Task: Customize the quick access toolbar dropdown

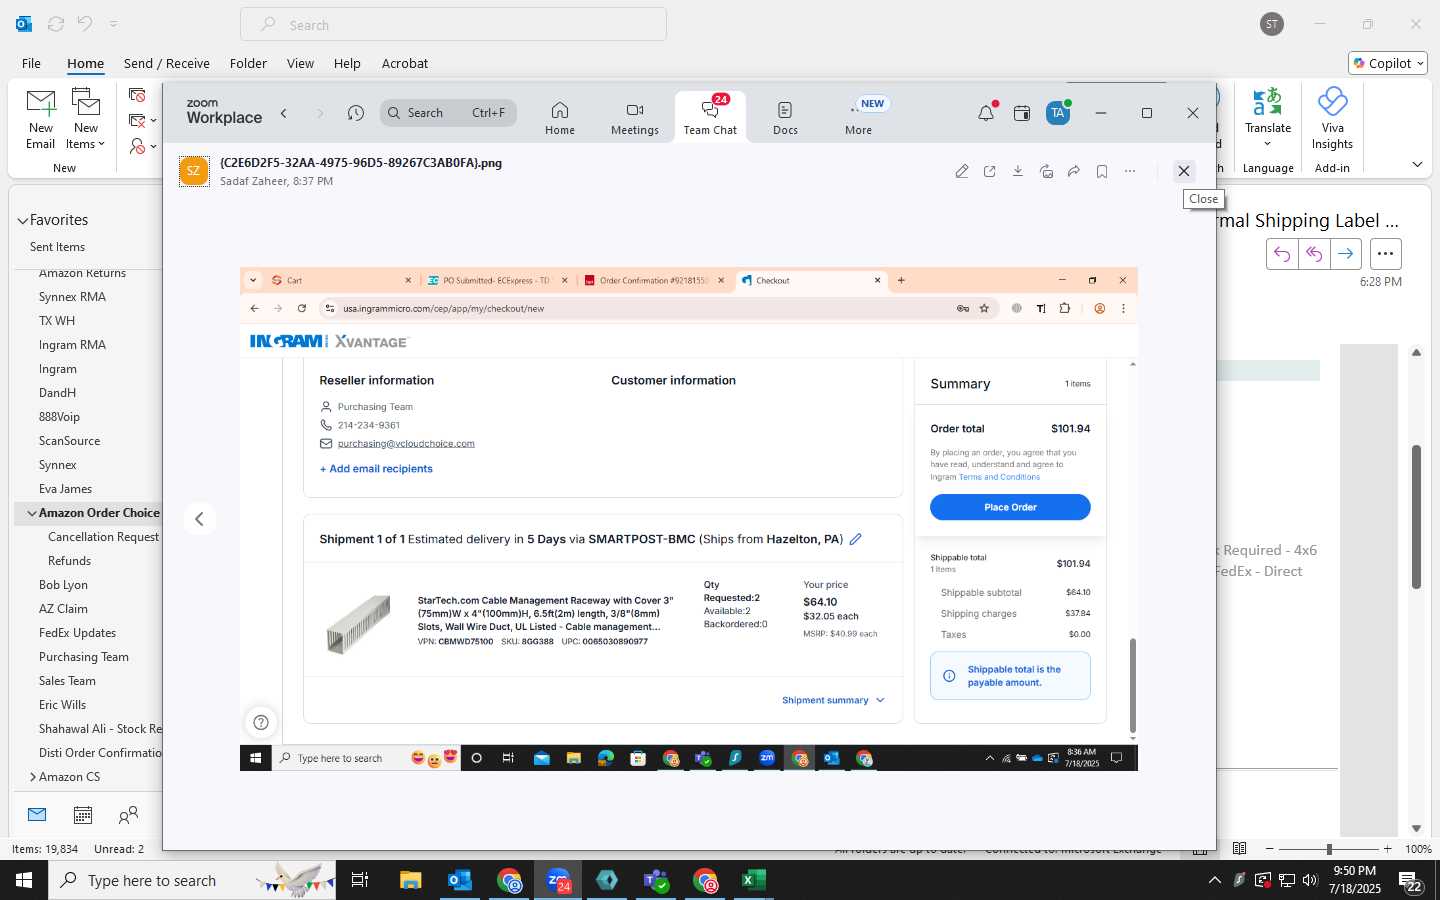Action: 113,24
